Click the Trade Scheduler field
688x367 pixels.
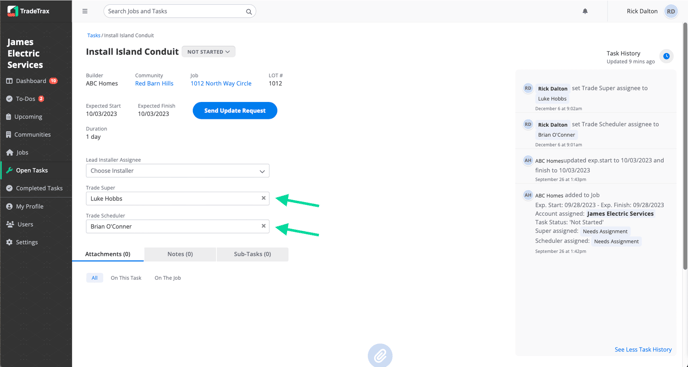coord(178,227)
